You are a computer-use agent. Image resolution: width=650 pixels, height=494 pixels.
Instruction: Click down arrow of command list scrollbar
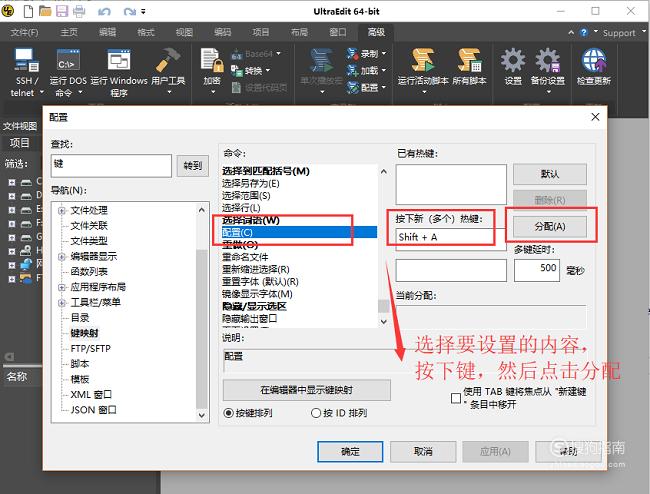tap(383, 322)
